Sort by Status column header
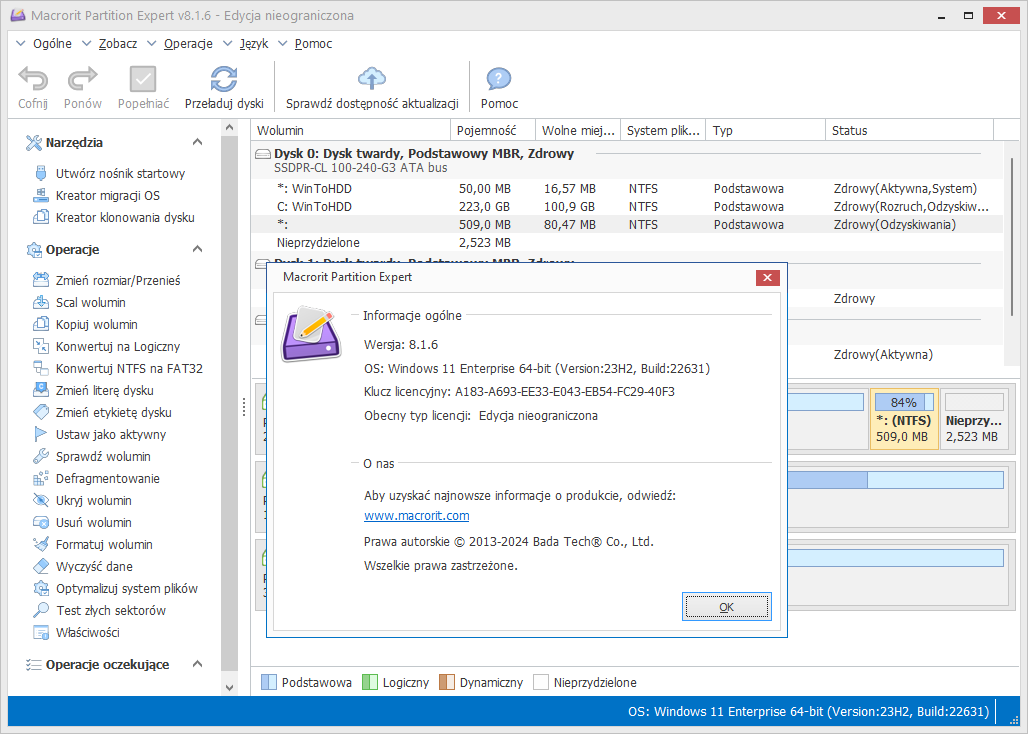Viewport: 1028px width, 734px height. (909, 130)
